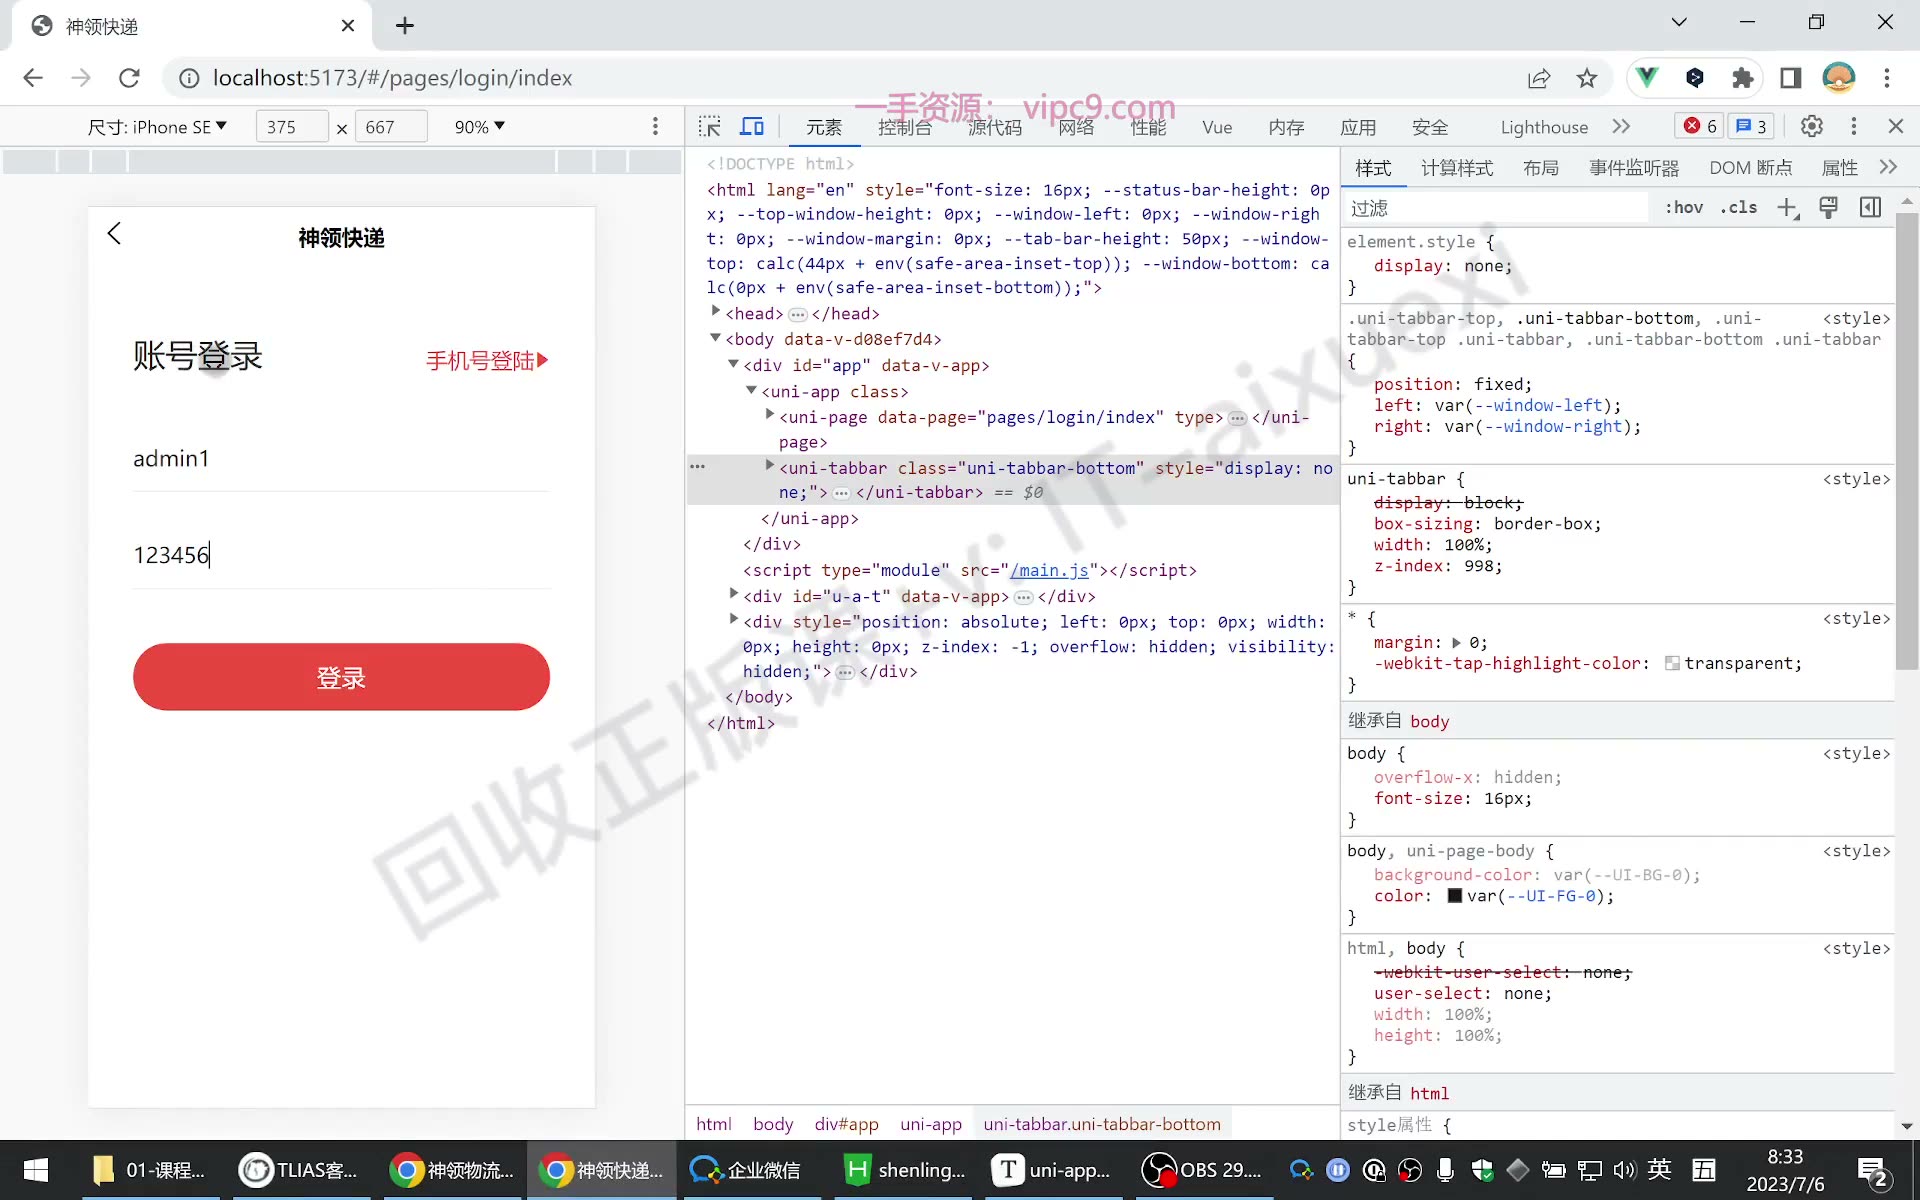Expand the head element node

pos(716,313)
